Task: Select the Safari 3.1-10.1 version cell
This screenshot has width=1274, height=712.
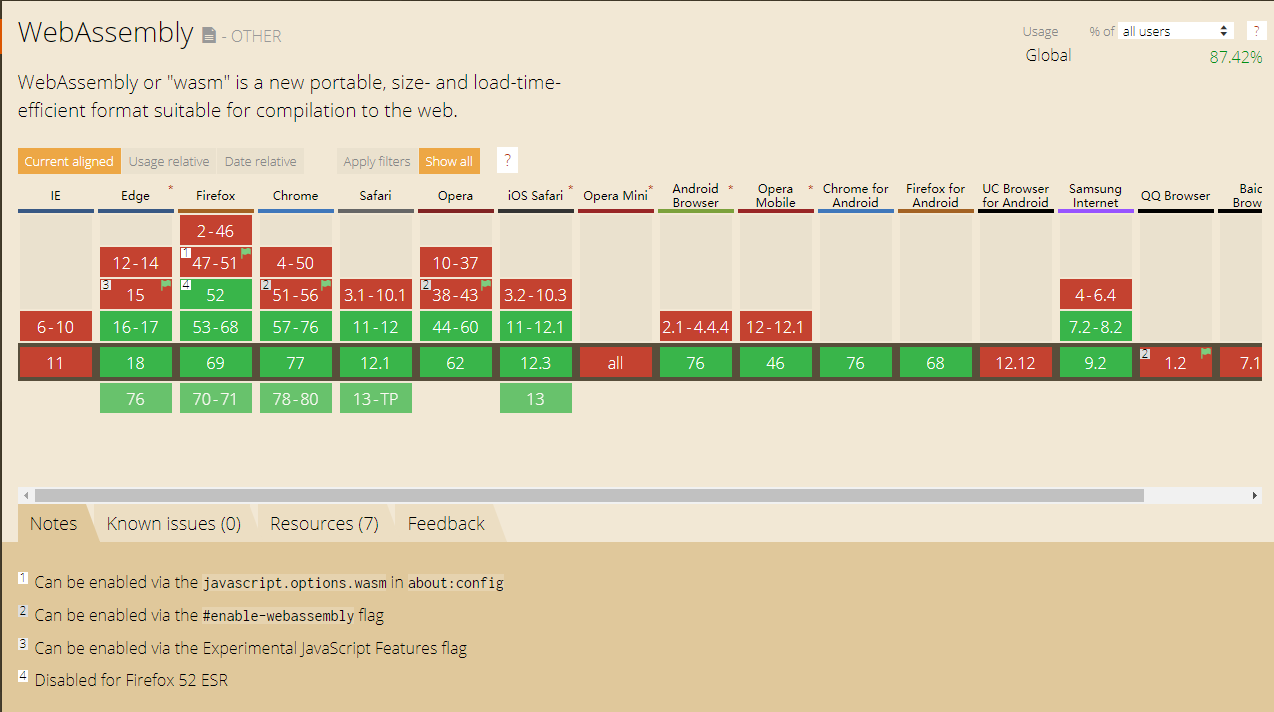Action: pos(376,295)
